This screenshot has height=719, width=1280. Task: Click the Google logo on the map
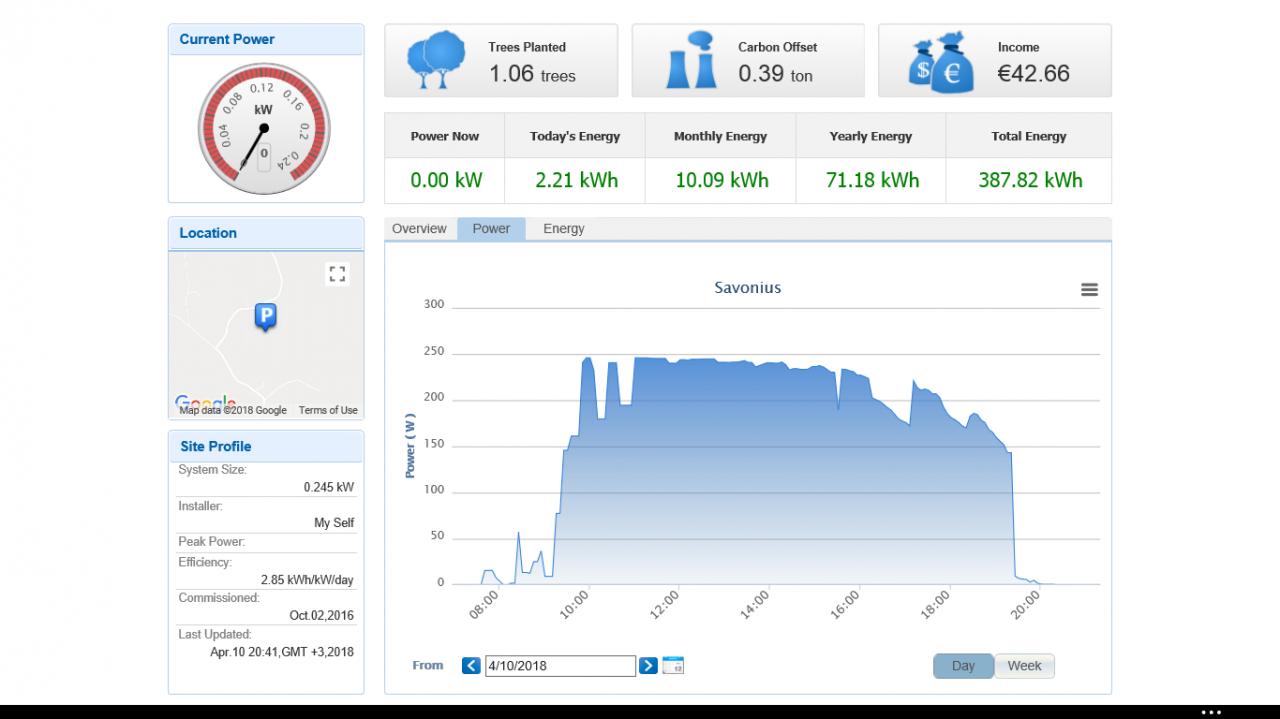pyautogui.click(x=205, y=402)
